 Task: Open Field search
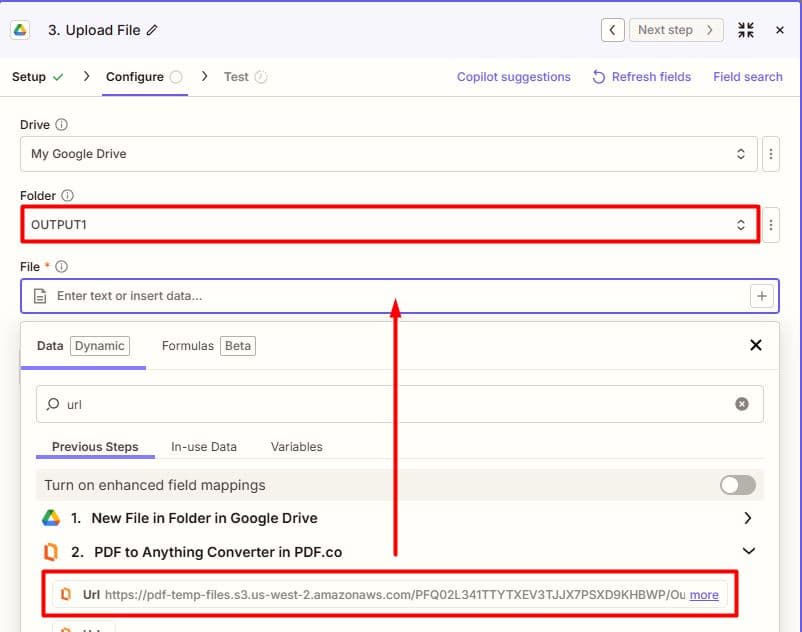pyautogui.click(x=748, y=77)
